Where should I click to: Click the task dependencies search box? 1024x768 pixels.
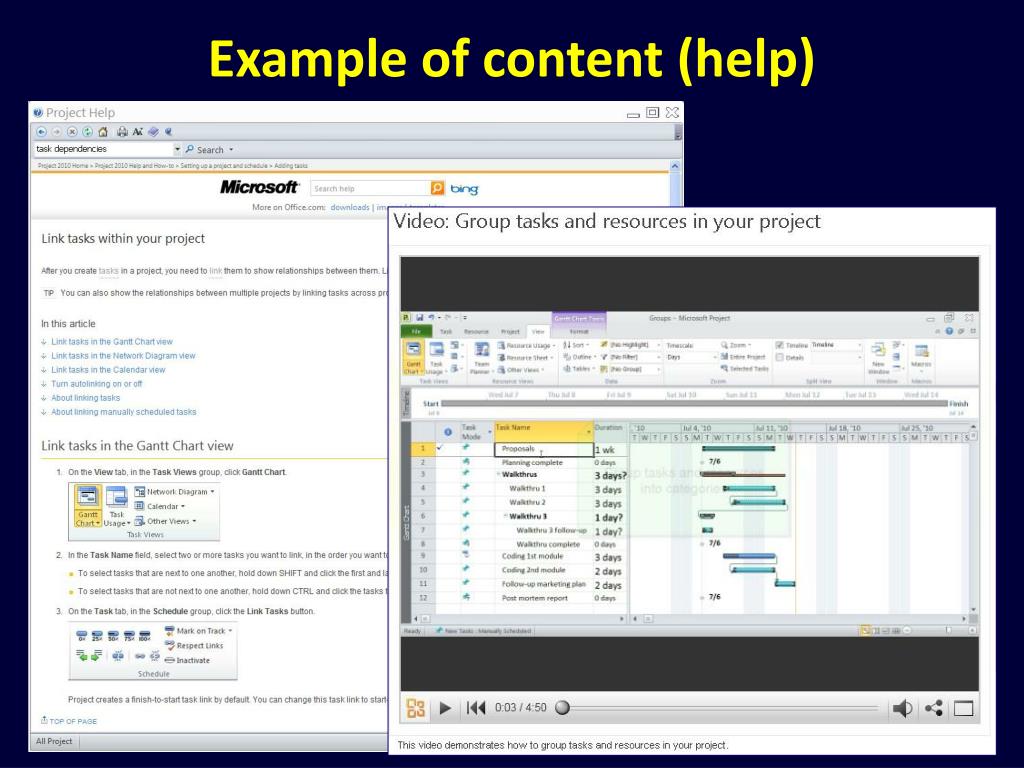tap(103, 149)
